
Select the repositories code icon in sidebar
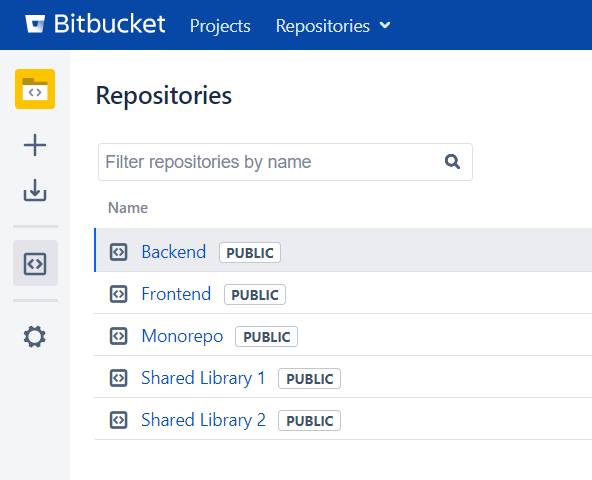(x=35, y=264)
